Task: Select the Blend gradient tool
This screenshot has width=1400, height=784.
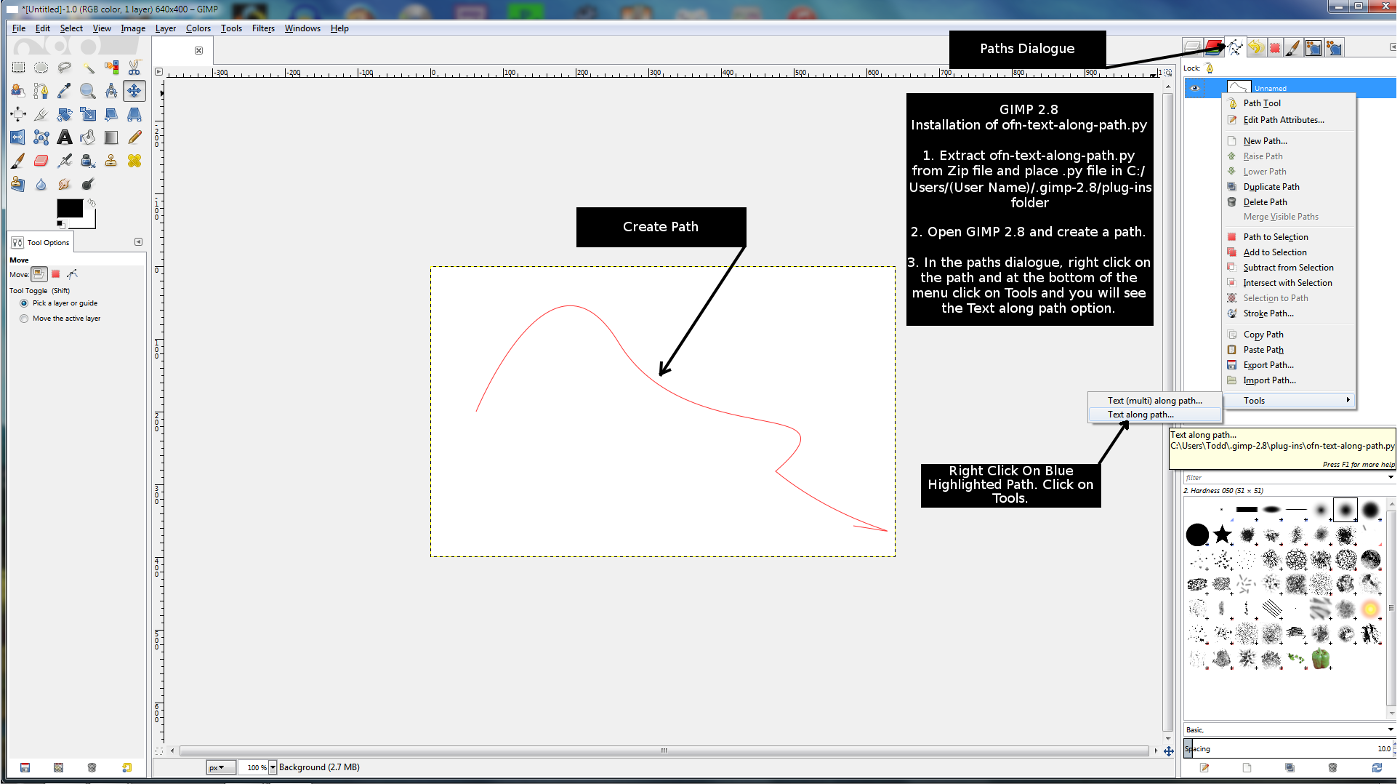Action: click(x=110, y=137)
